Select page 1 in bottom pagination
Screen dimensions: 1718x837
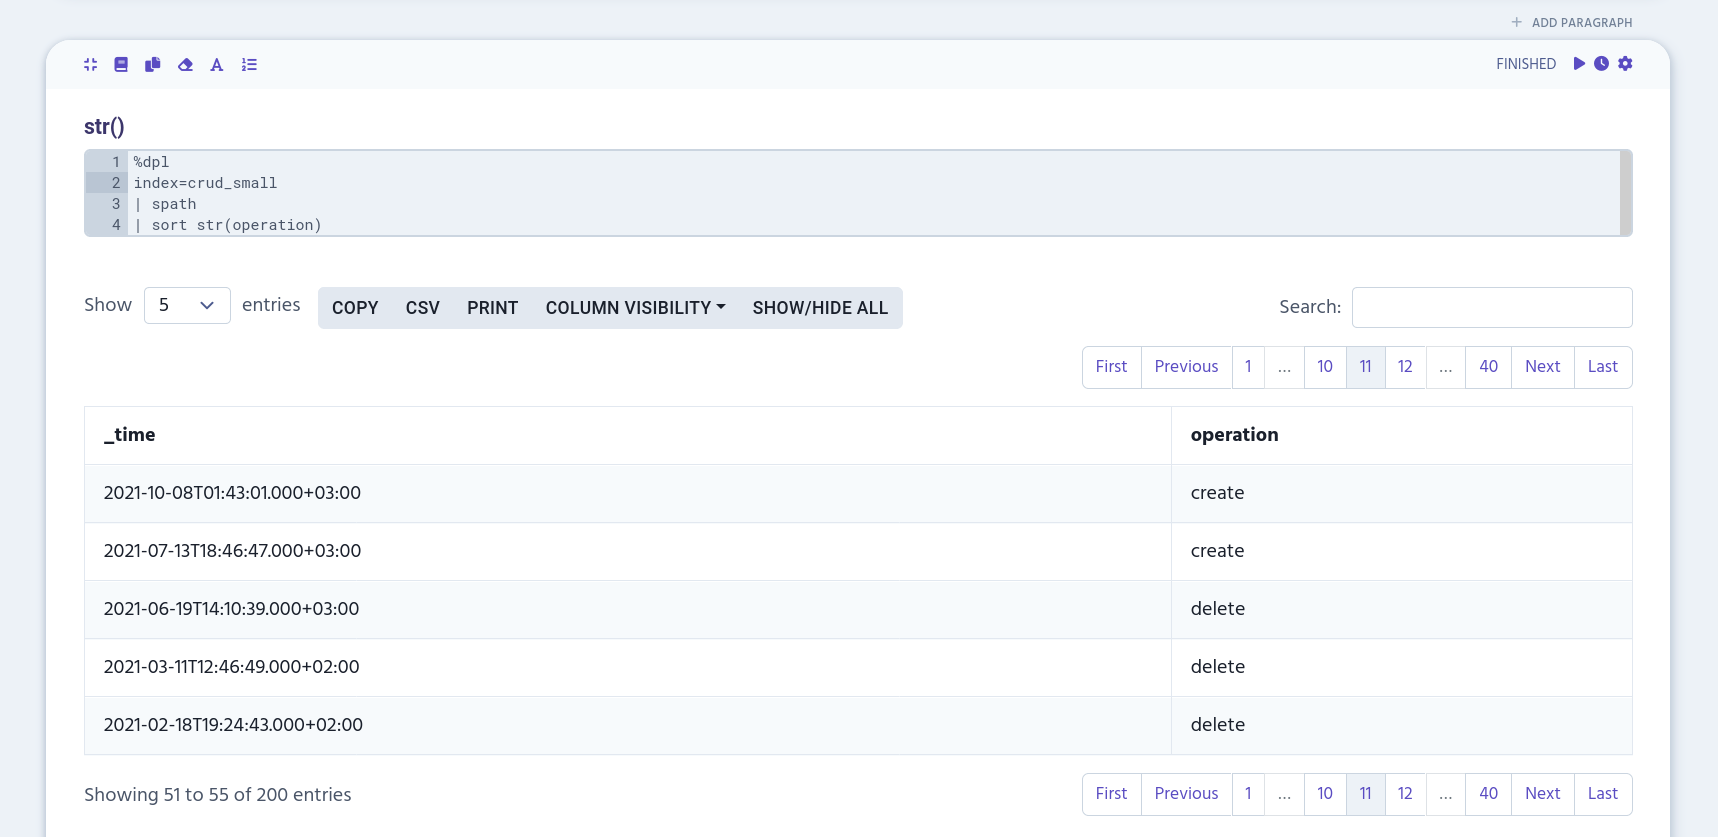(x=1248, y=794)
